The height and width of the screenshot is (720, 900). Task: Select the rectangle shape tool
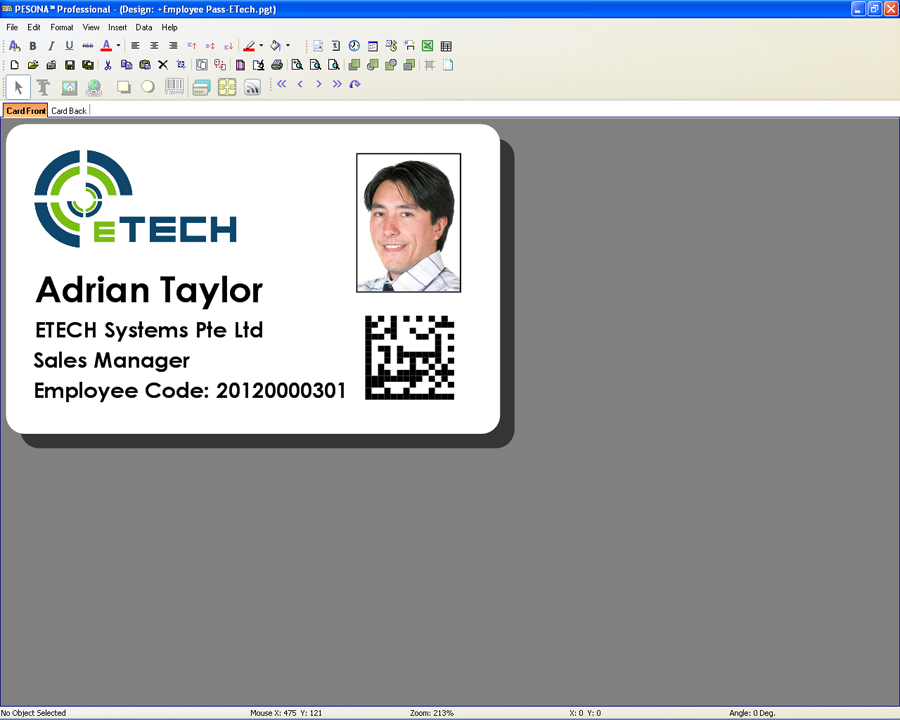pyautogui.click(x=123, y=88)
